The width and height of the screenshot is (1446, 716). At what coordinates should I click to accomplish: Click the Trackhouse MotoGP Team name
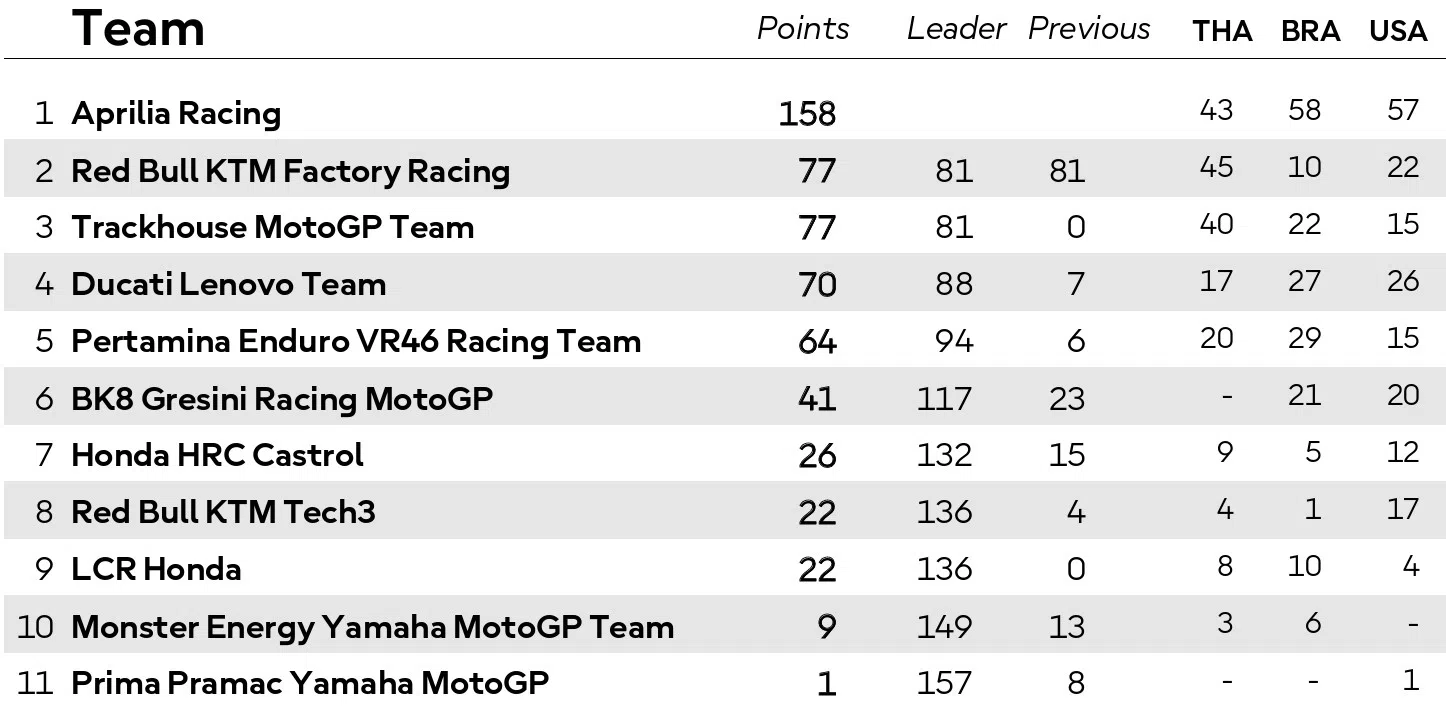click(272, 227)
